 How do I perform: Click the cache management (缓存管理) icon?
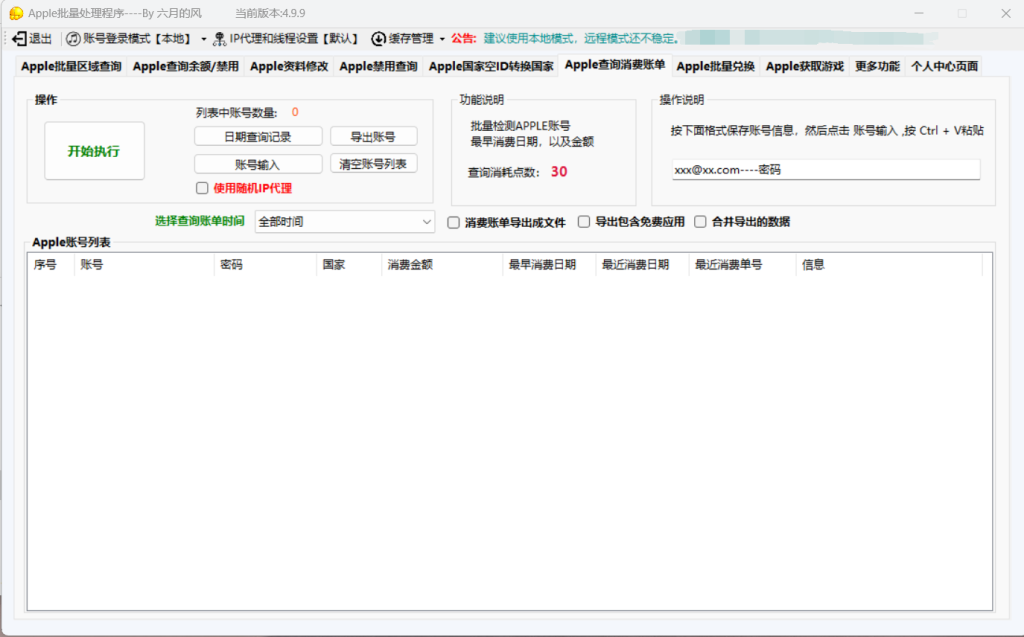point(379,39)
